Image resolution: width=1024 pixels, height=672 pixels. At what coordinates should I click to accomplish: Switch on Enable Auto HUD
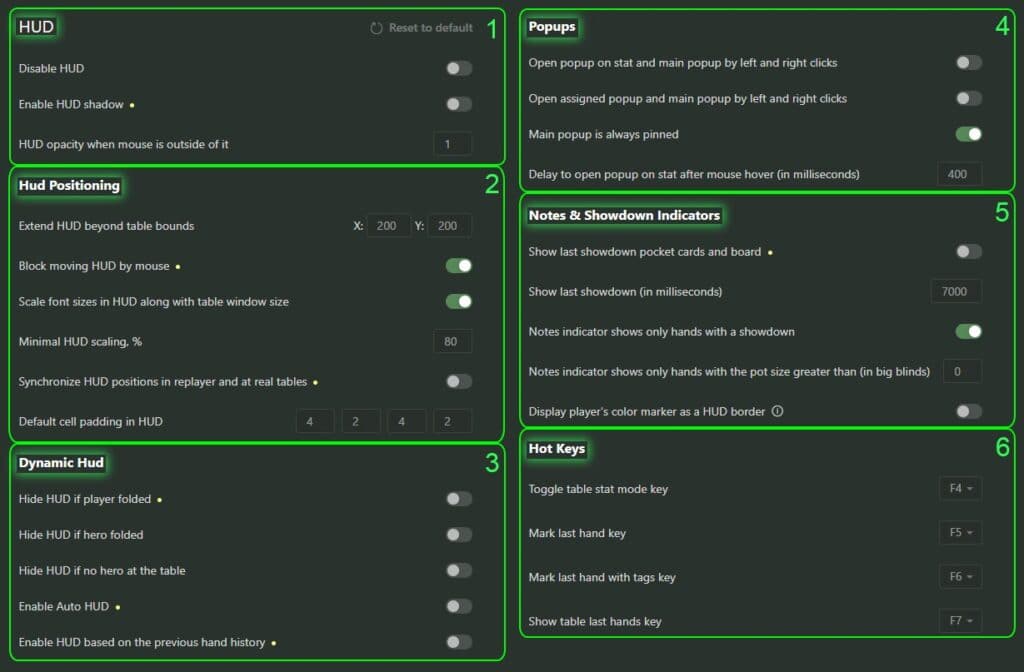[x=459, y=606]
